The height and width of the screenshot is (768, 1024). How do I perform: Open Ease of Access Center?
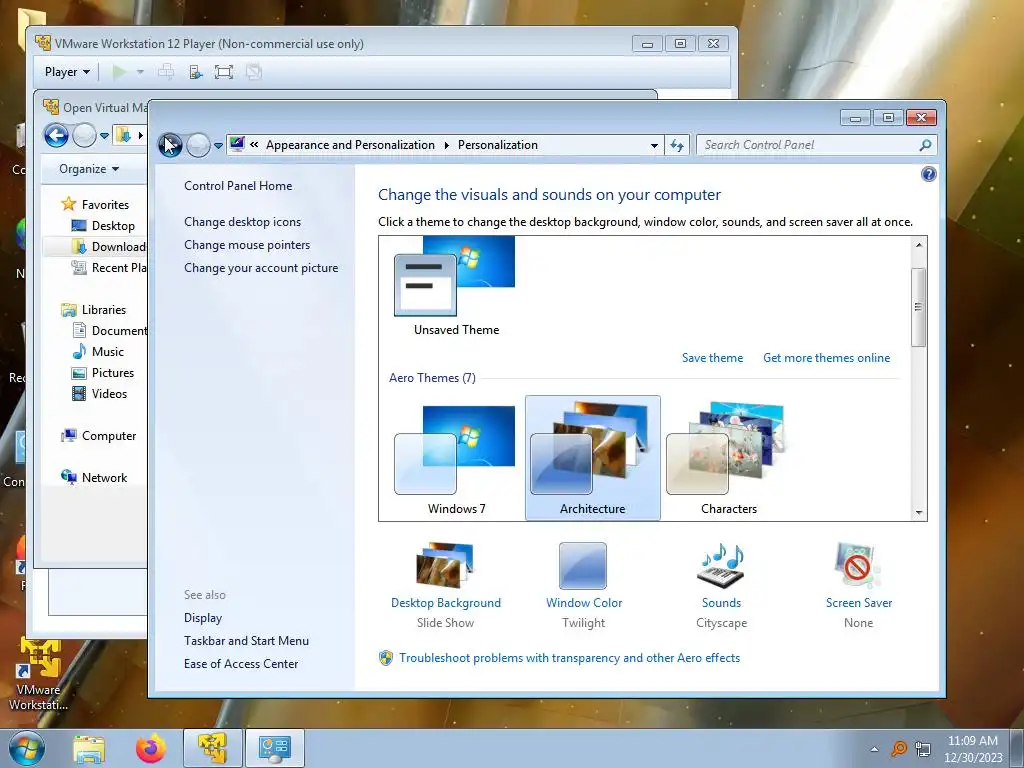click(241, 664)
